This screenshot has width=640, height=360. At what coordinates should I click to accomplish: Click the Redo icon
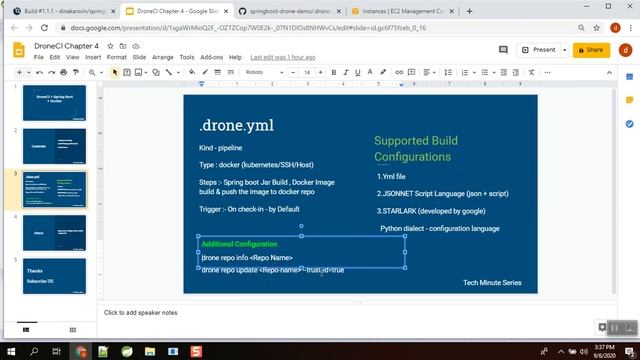tap(51, 73)
